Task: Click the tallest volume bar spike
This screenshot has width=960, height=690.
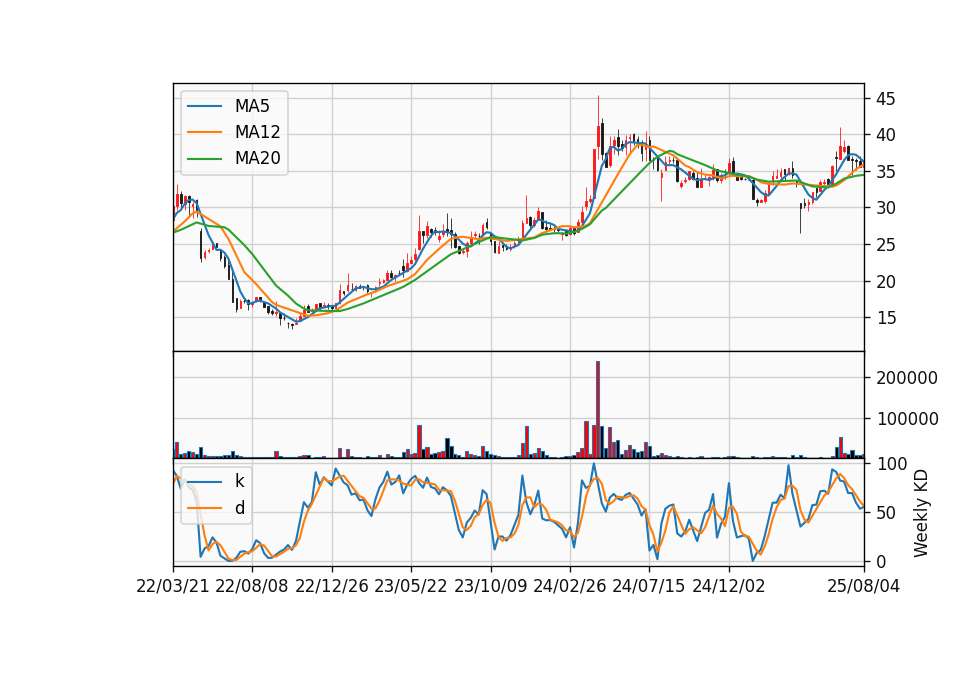Action: point(598,410)
